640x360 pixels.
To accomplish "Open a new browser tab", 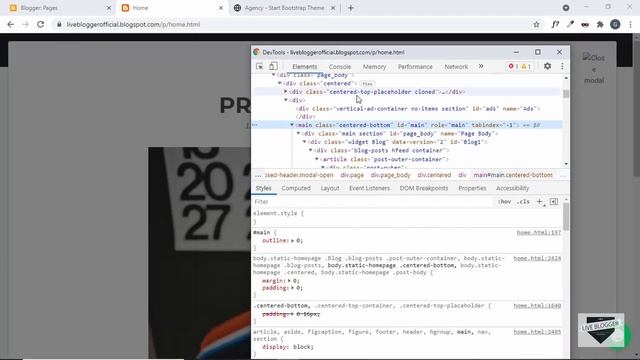I will [x=351, y=8].
